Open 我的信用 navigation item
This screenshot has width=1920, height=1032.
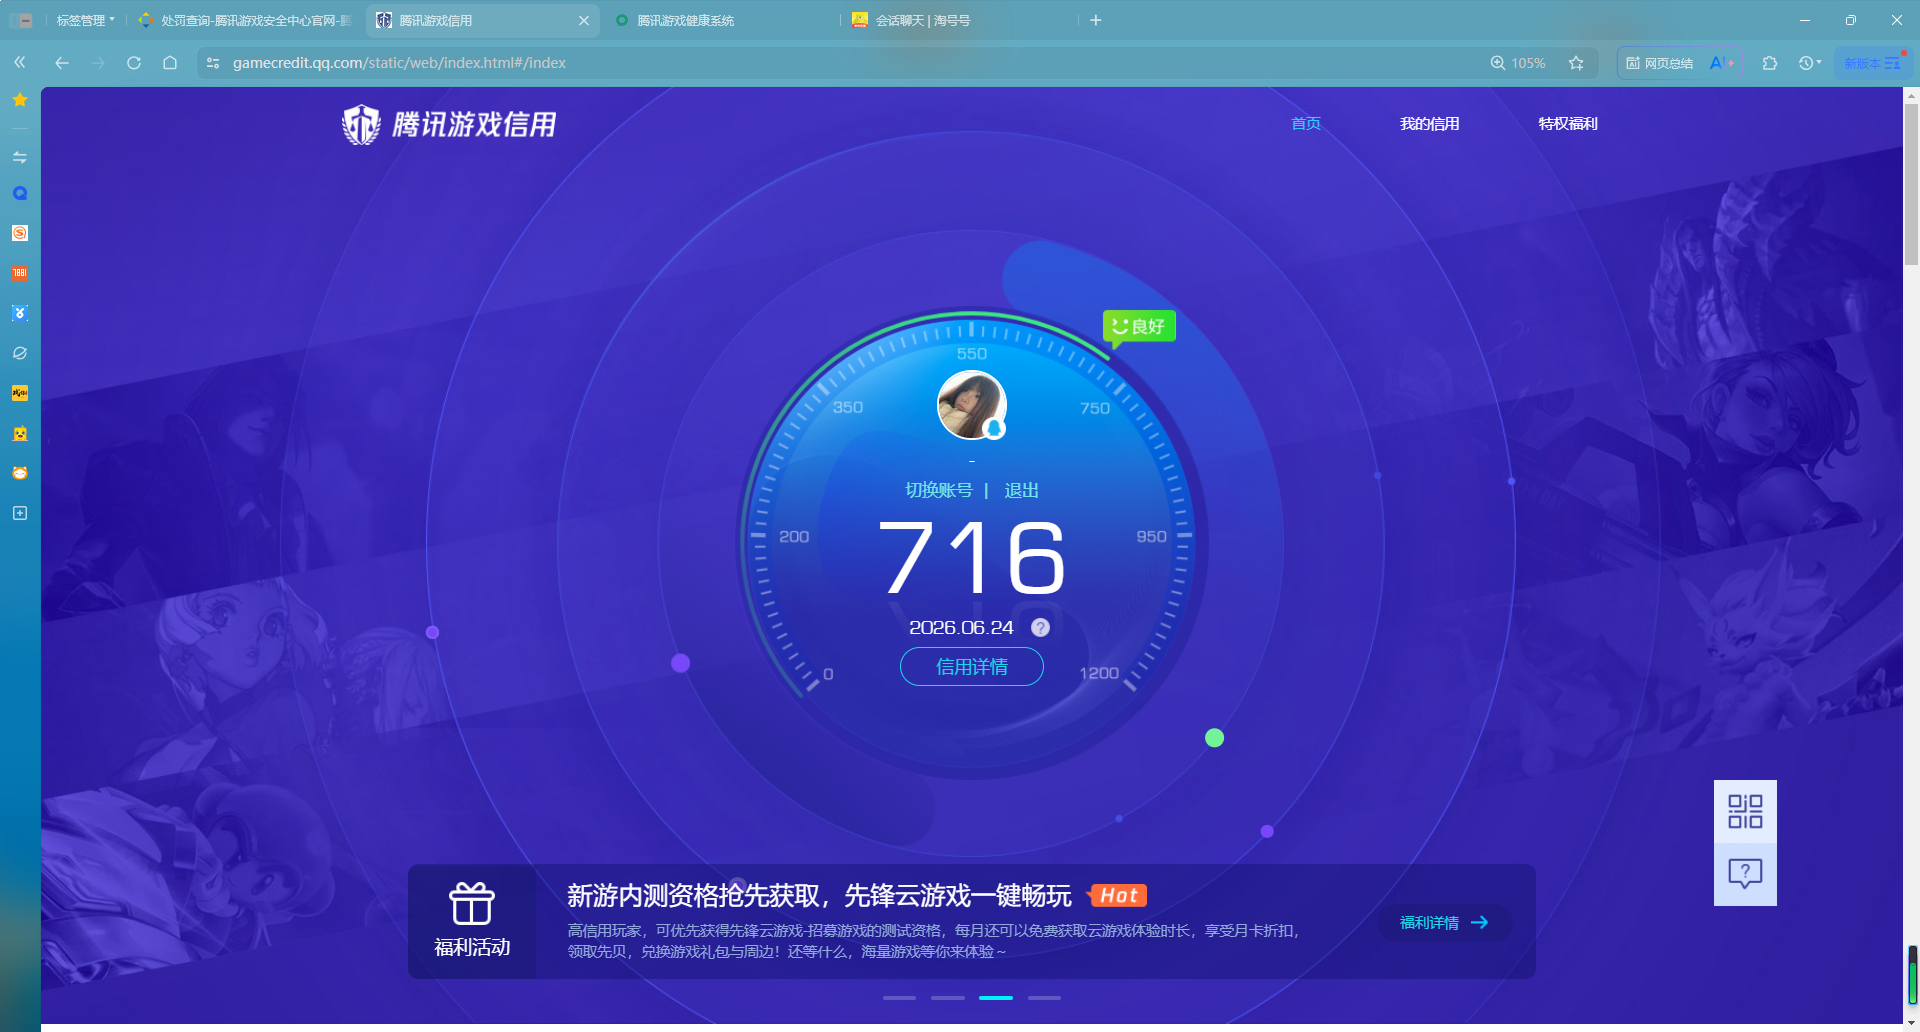(1429, 123)
